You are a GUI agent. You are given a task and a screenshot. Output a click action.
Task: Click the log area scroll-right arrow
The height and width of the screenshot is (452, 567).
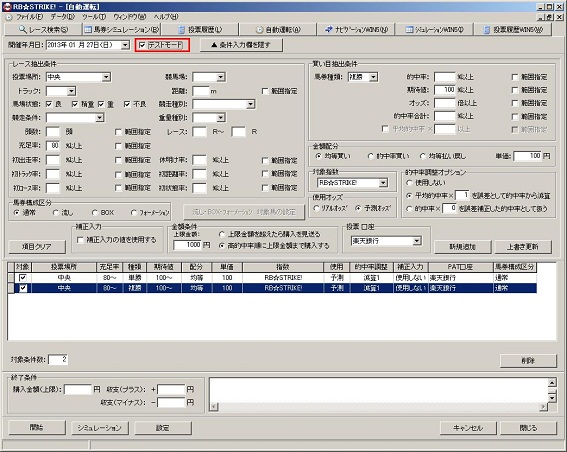(x=543, y=407)
